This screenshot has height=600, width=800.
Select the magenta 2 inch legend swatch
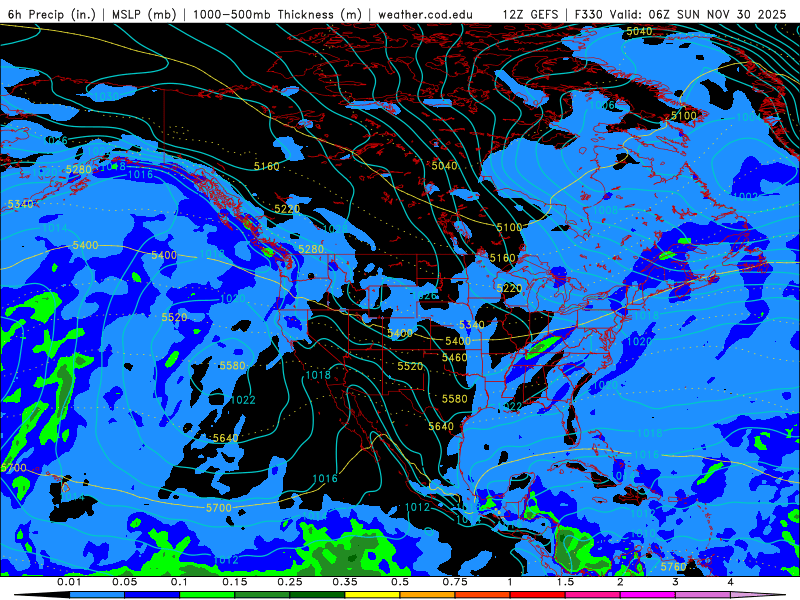(x=648, y=595)
